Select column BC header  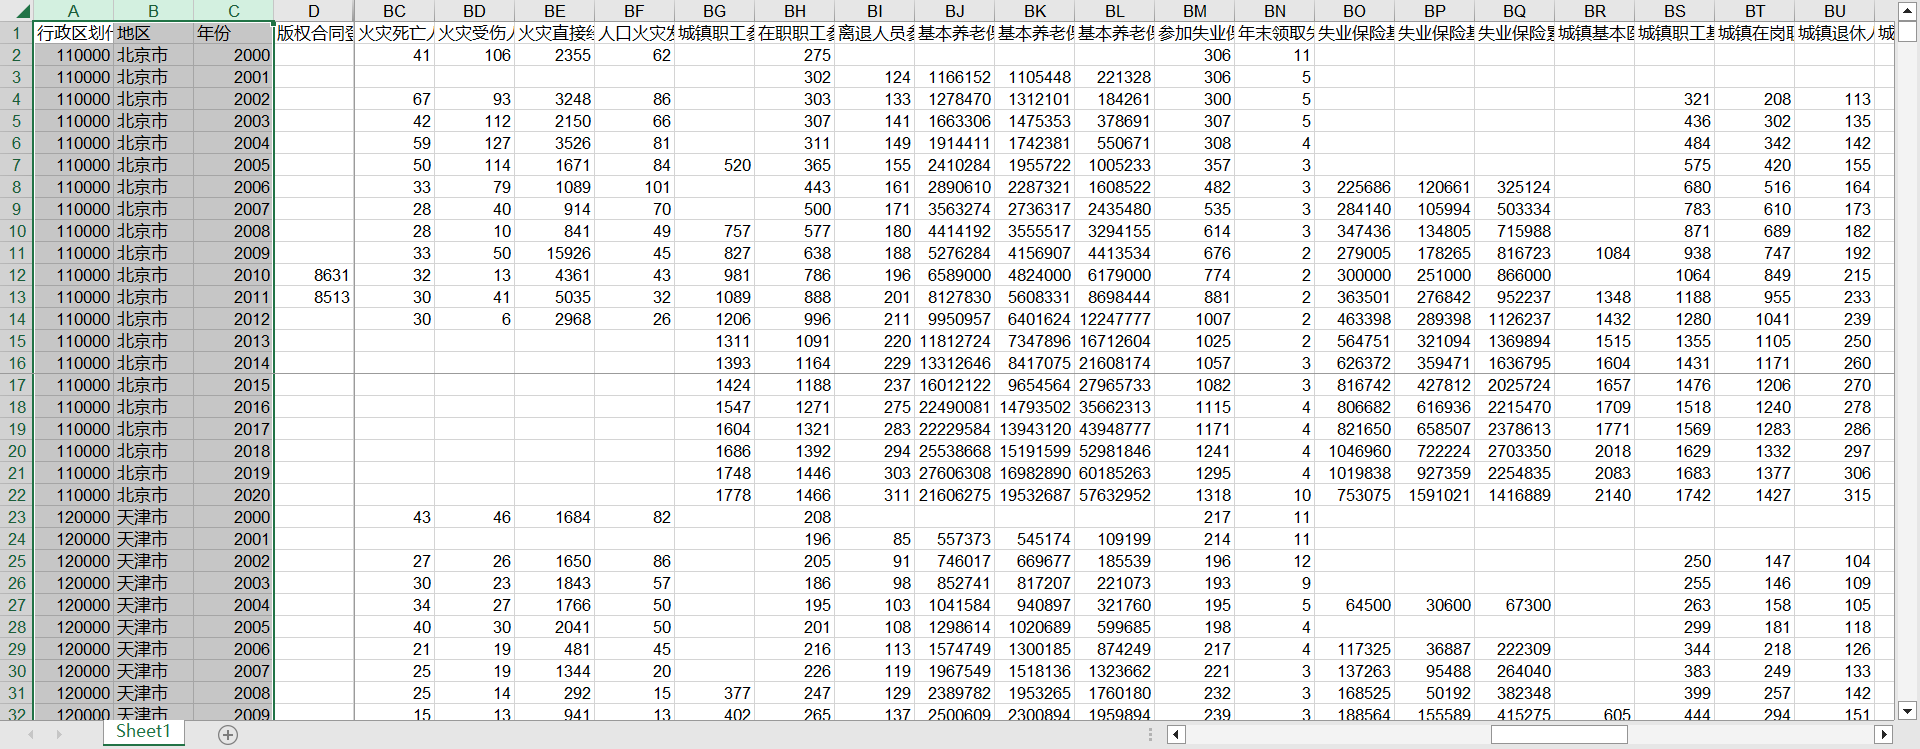pos(394,11)
